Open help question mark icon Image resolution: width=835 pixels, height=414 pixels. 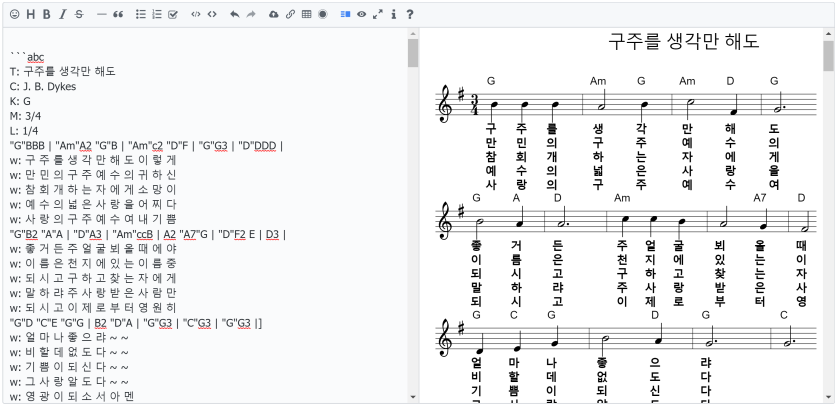[410, 14]
